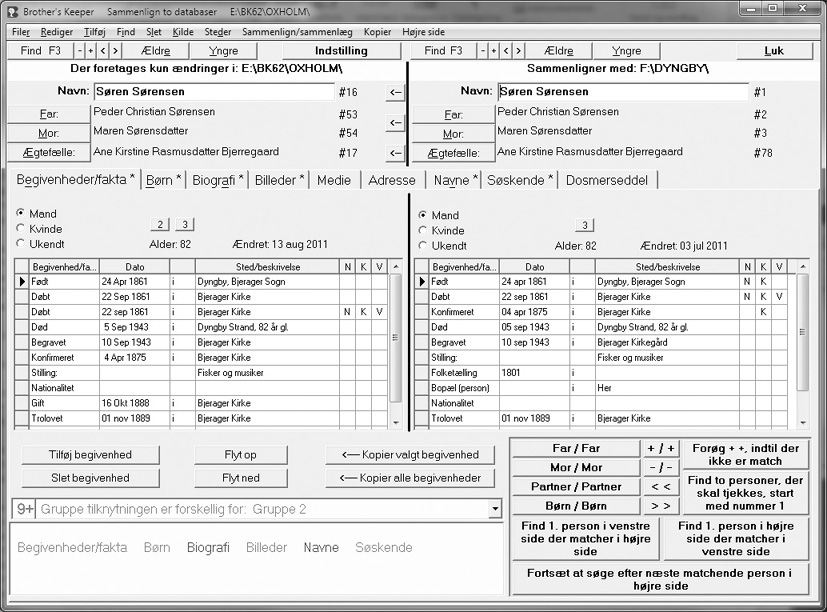
Task: Click the left pane plus navigation button
Action: click(x=91, y=51)
